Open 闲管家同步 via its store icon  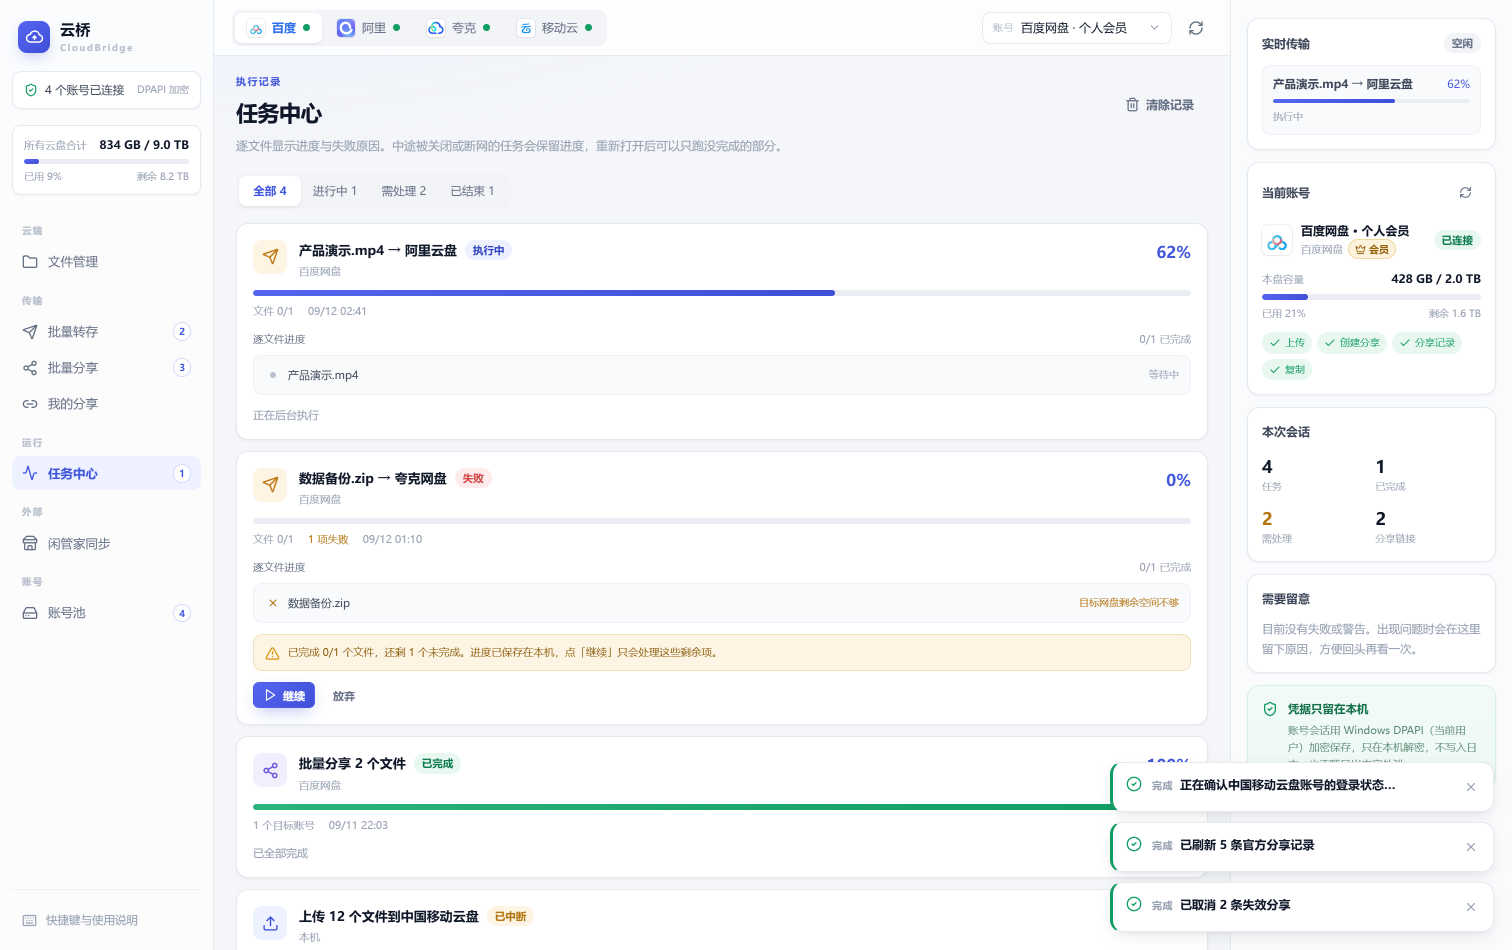tap(30, 544)
